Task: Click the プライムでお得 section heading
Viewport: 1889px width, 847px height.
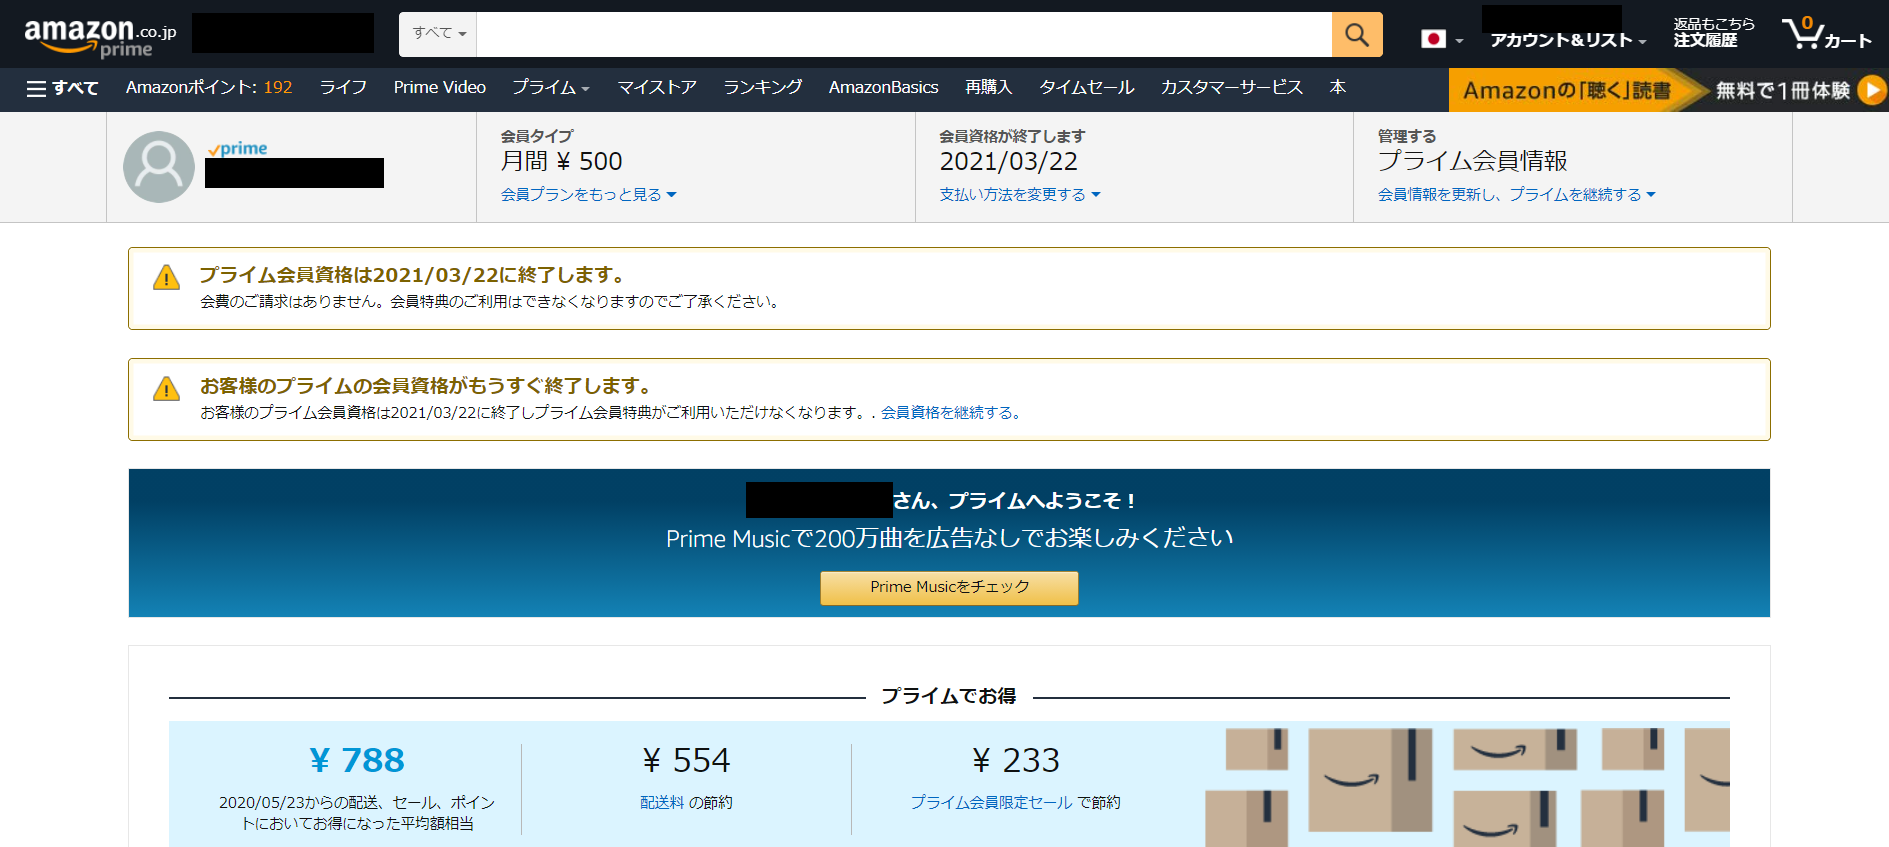Action: point(949,696)
